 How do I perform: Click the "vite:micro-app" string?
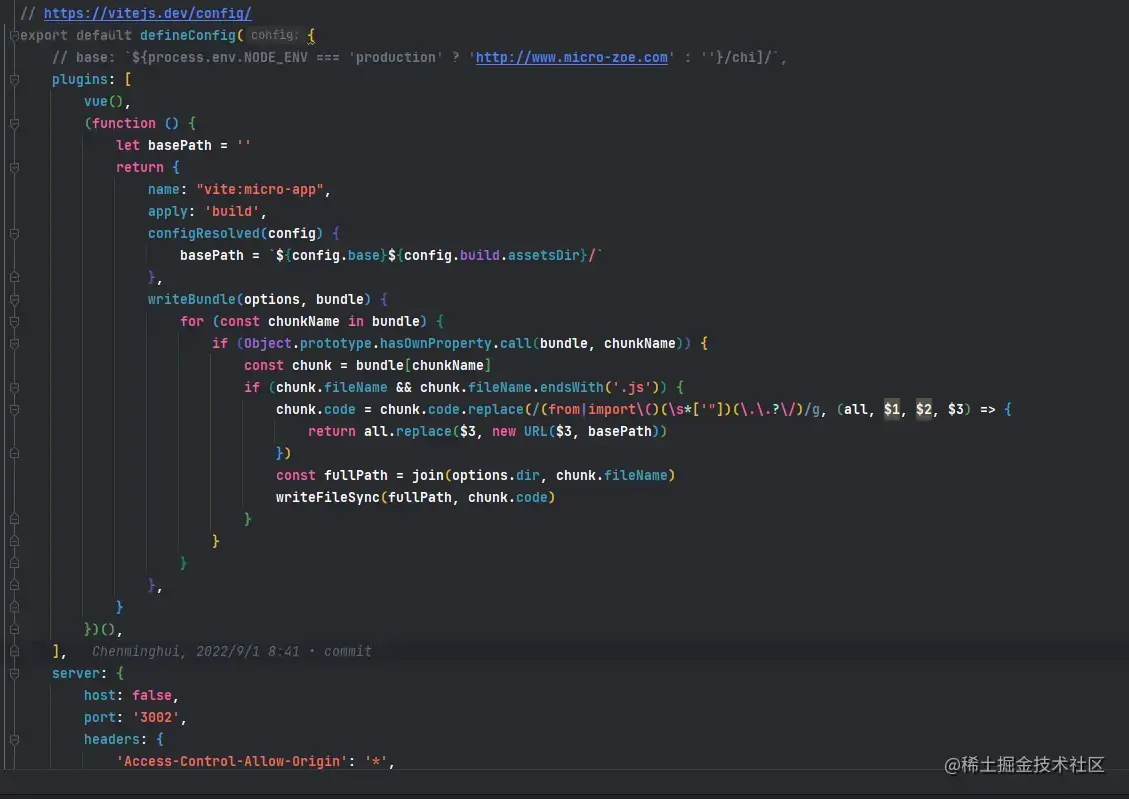point(260,189)
